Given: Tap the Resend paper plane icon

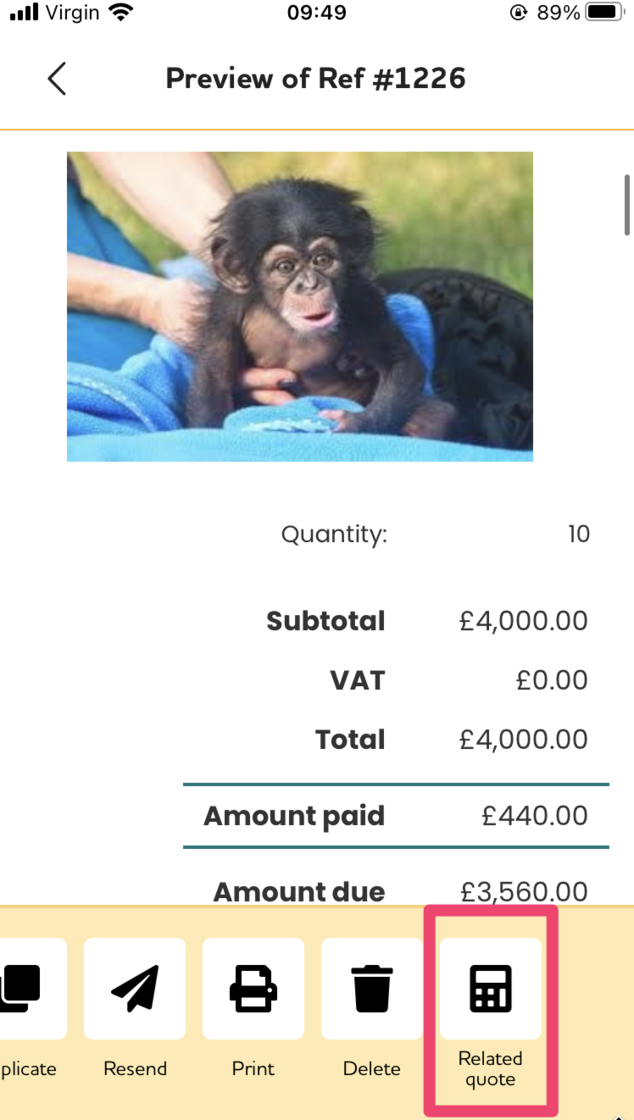Looking at the screenshot, I should click(134, 988).
